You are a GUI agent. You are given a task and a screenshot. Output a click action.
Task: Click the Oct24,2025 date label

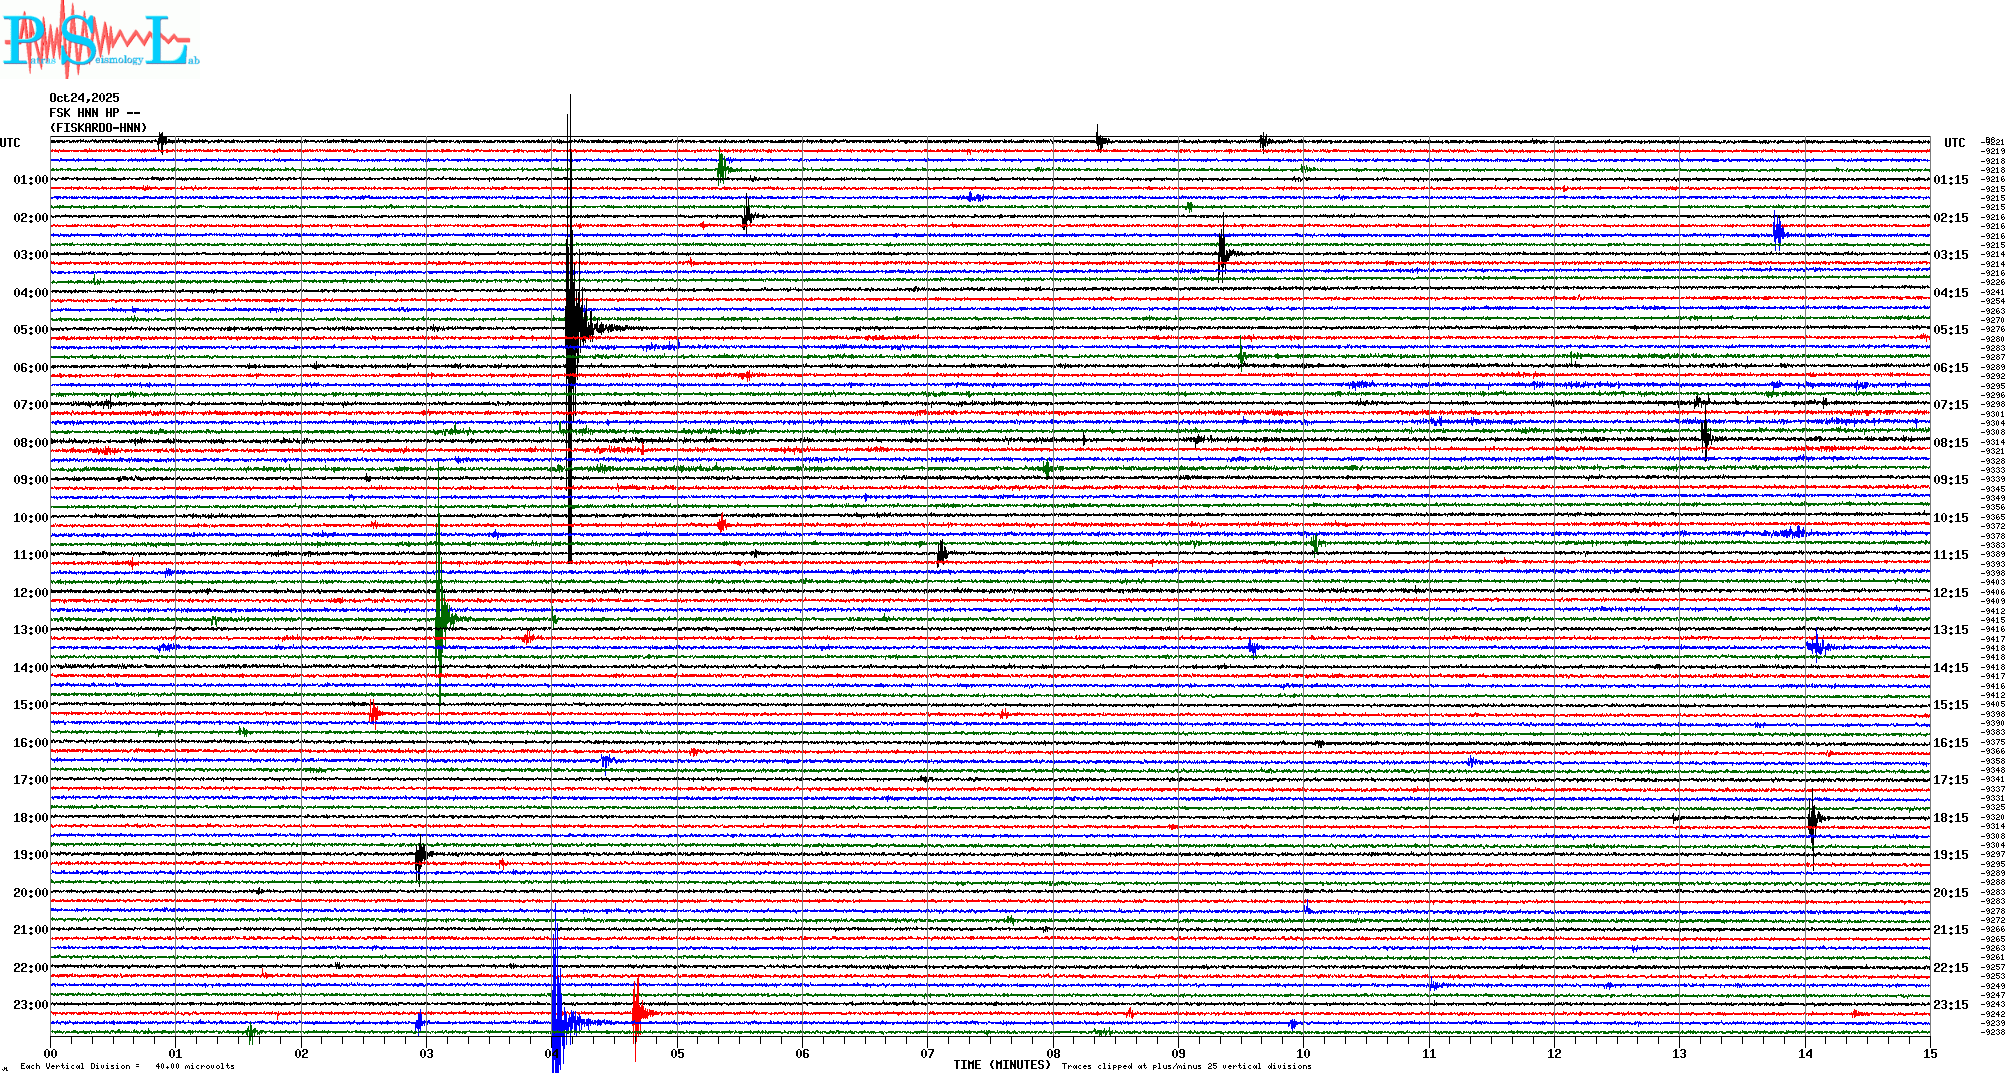coord(84,98)
